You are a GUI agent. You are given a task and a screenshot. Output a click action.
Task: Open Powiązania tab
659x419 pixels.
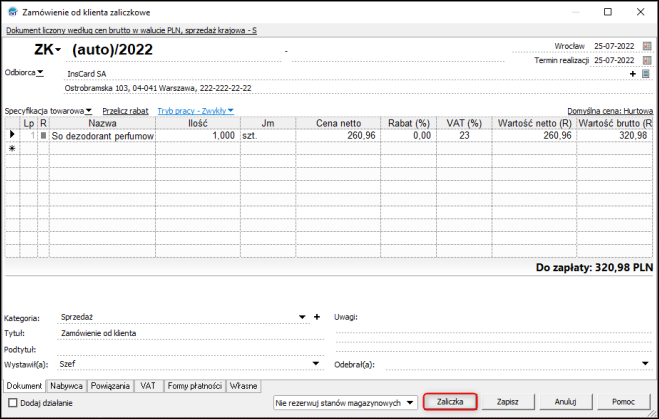(x=110, y=386)
